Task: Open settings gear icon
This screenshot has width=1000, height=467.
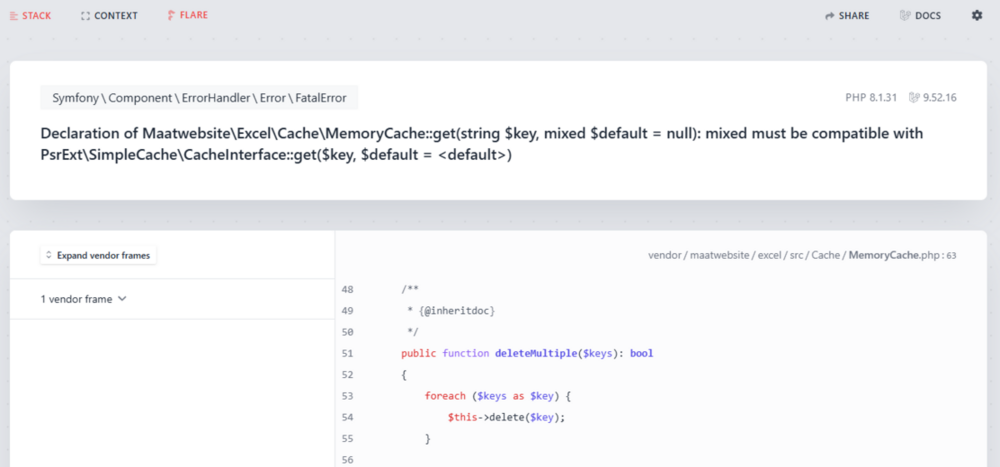Action: [x=977, y=15]
